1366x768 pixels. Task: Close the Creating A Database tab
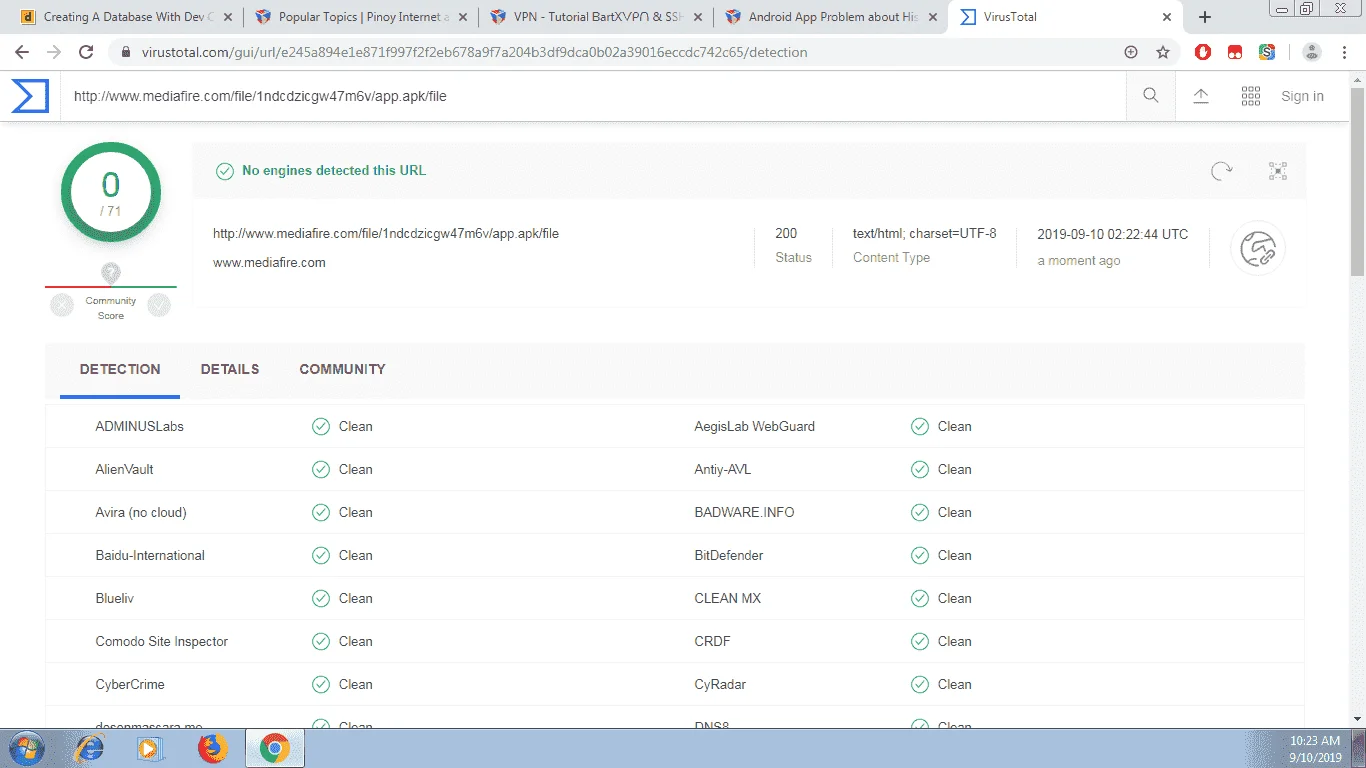tap(227, 17)
